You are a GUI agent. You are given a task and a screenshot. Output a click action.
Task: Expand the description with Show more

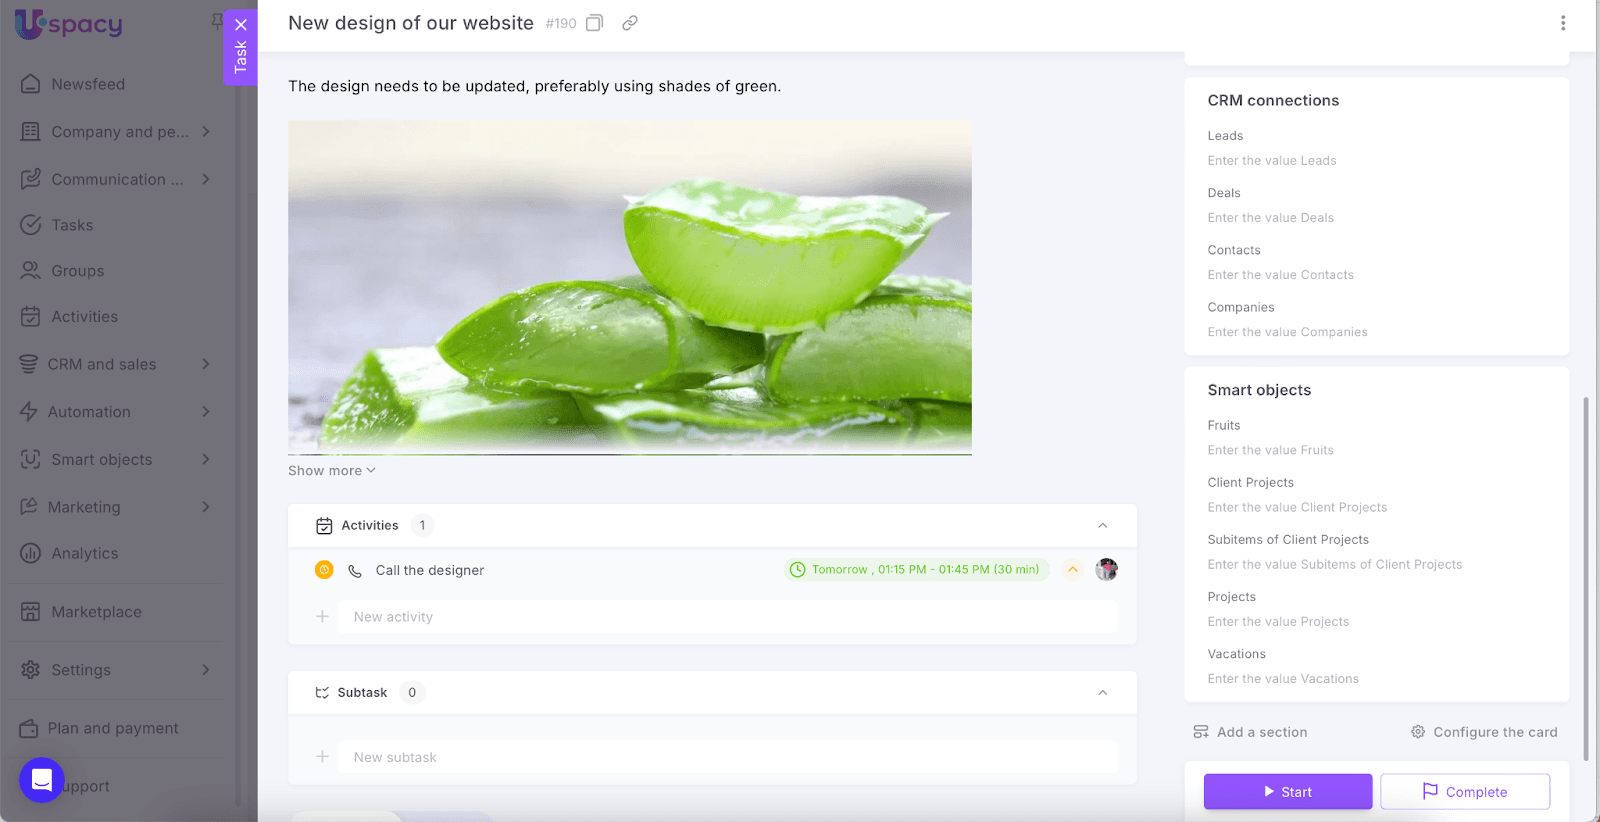point(332,471)
